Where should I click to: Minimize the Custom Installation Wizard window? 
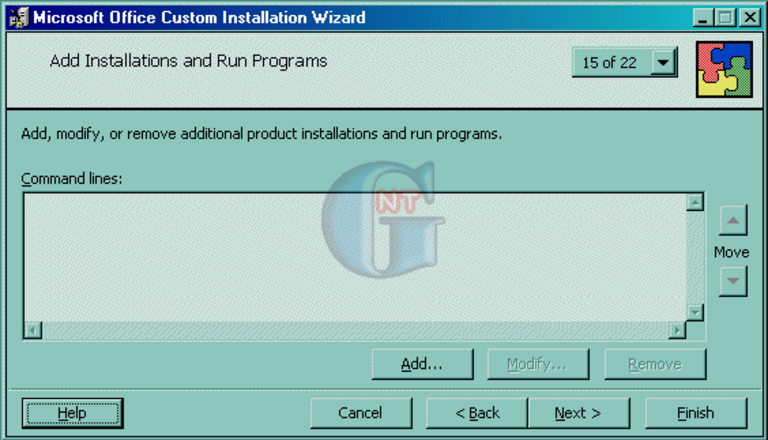tap(702, 18)
